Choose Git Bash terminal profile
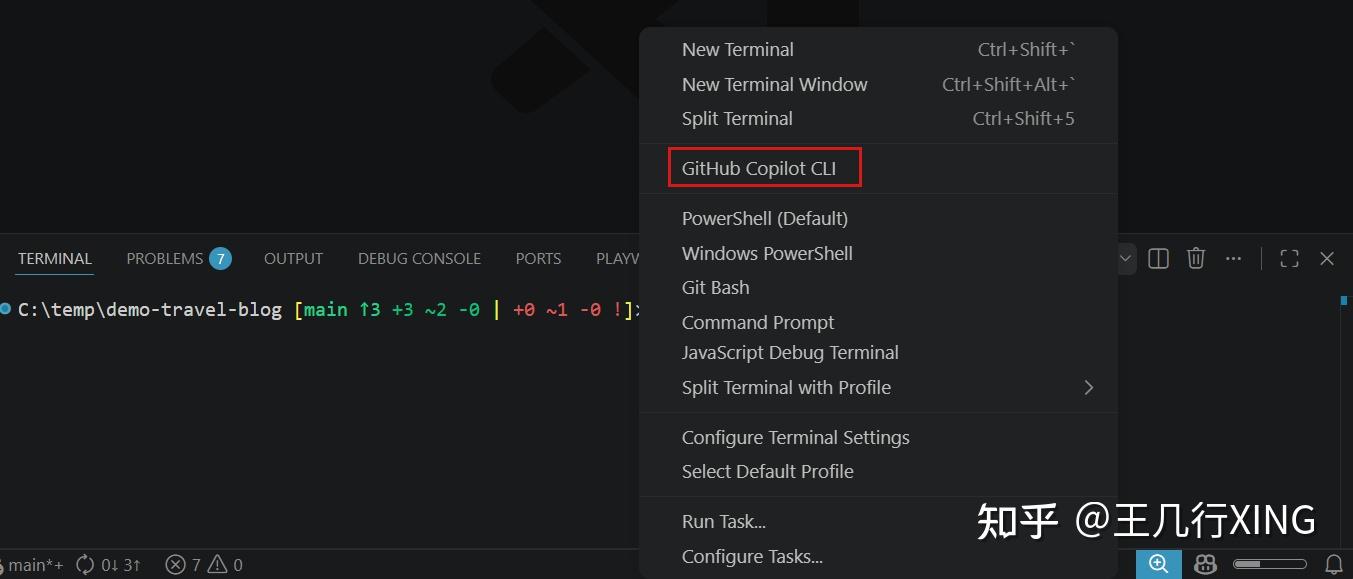This screenshot has height=579, width=1353. pyautogui.click(x=715, y=288)
